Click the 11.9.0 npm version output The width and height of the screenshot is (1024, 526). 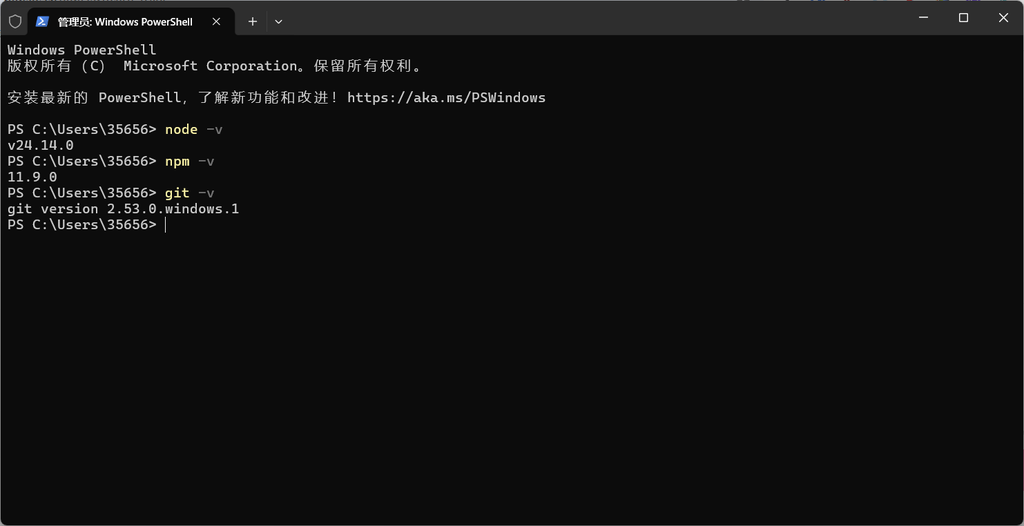32,177
